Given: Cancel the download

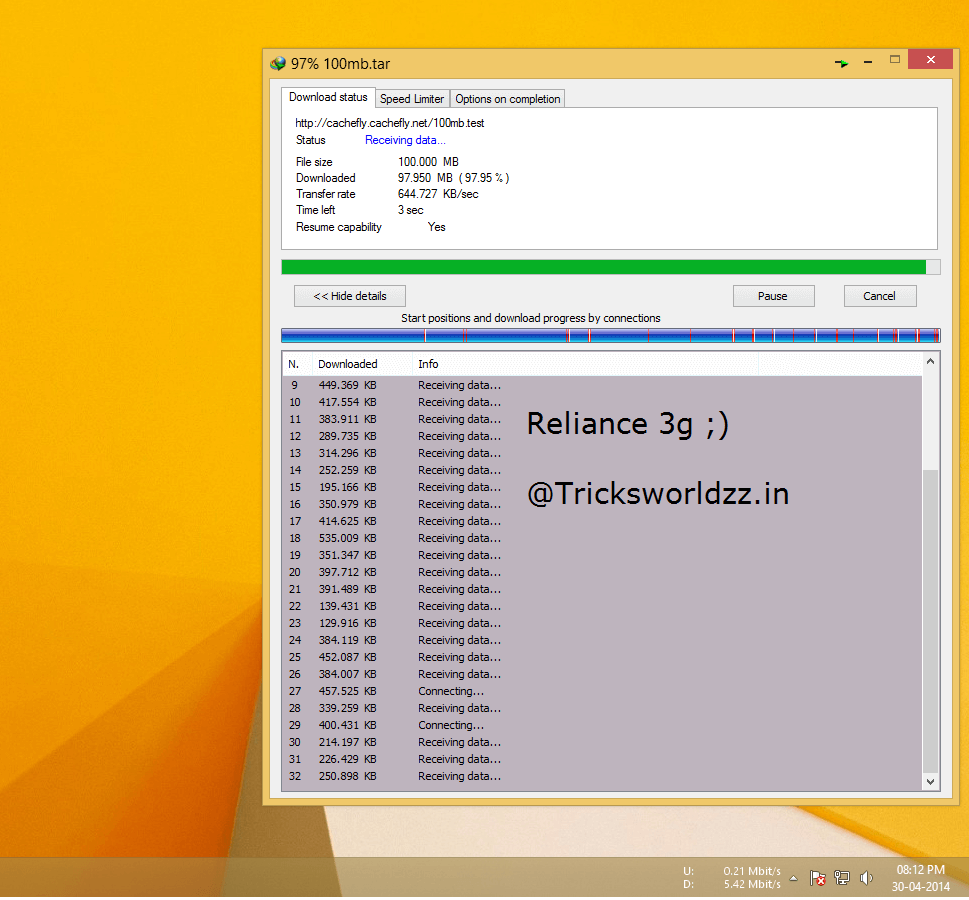Looking at the screenshot, I should point(879,296).
